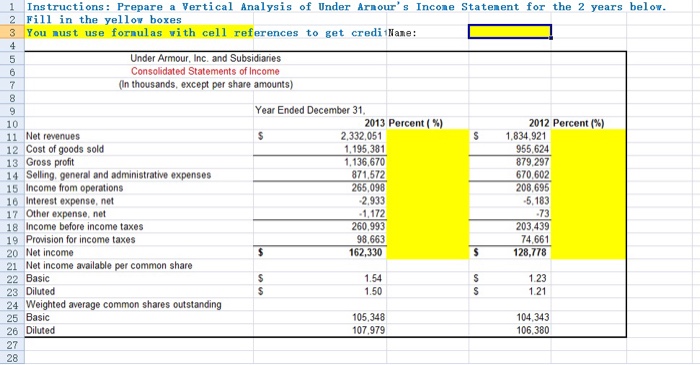Viewport: 700px width, 365px height.
Task: Click the 2012 net income 128,778
Action: [530, 253]
